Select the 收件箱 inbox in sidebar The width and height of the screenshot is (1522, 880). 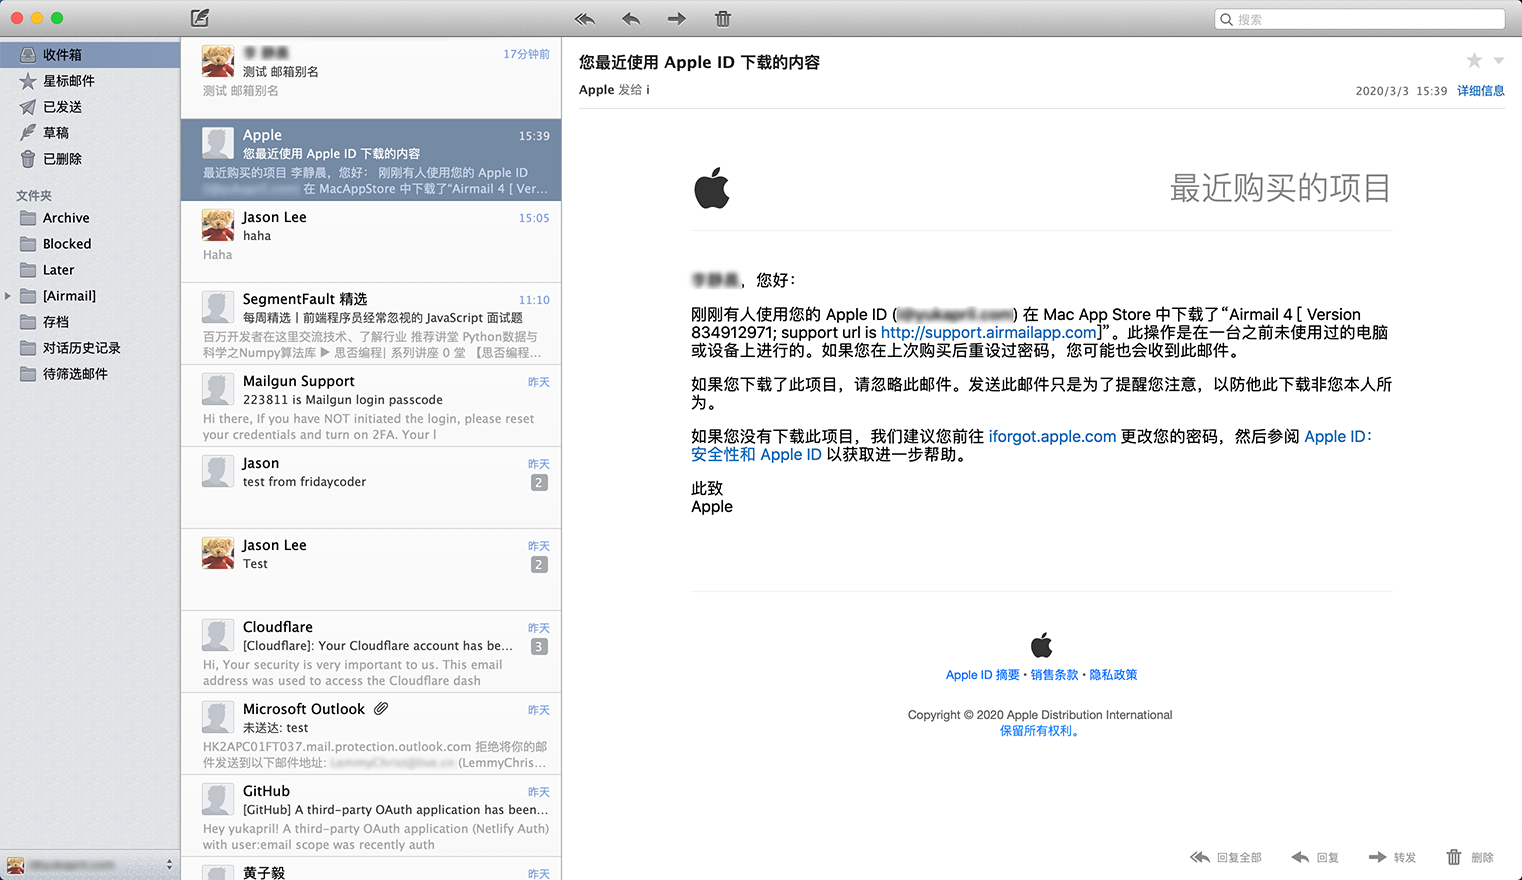point(62,55)
